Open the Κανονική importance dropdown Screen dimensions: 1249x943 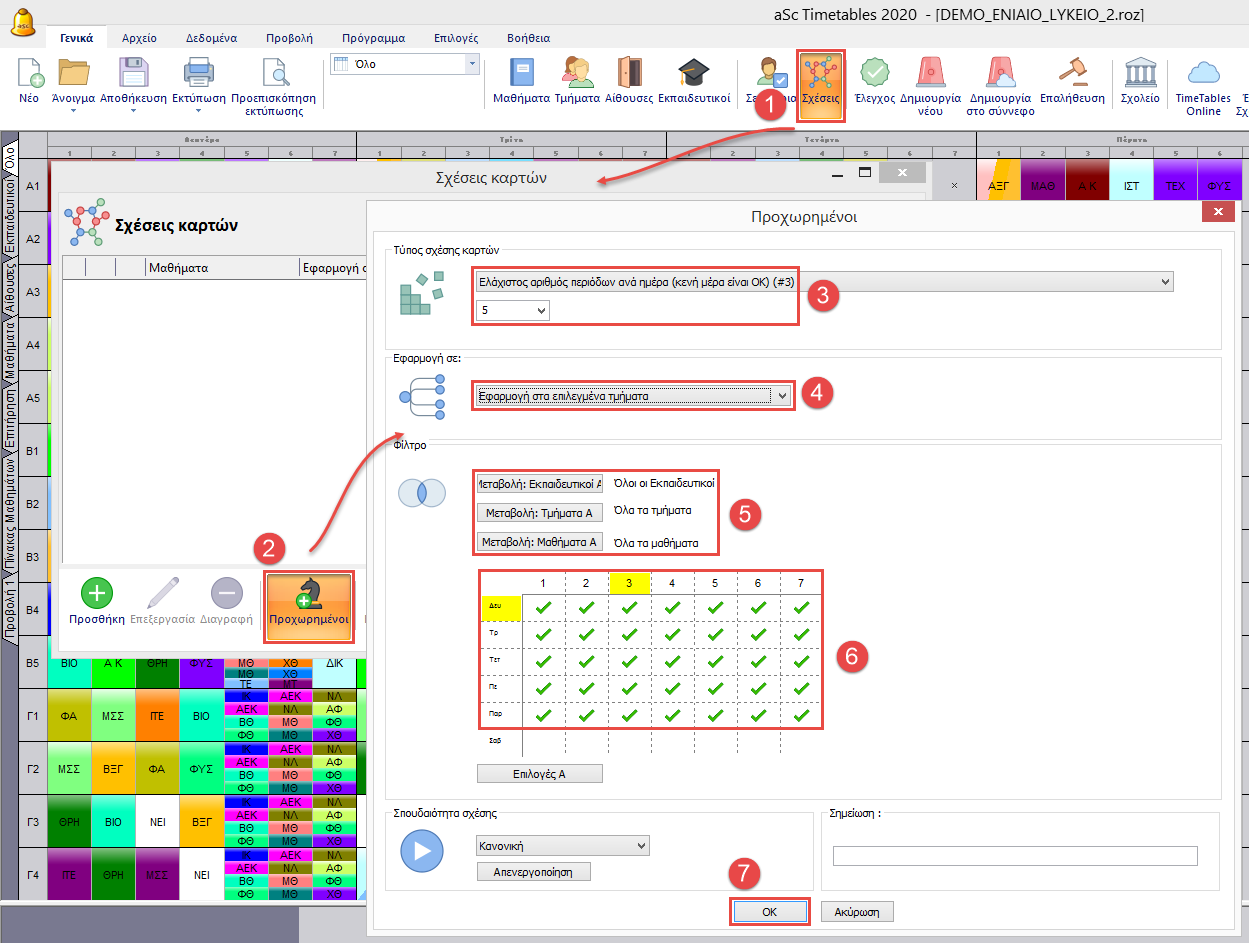[563, 846]
